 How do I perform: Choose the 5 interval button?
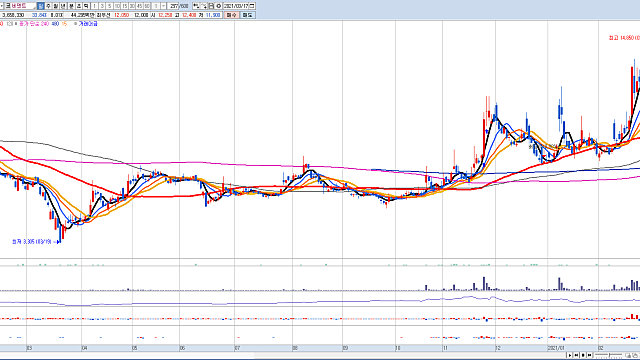(x=109, y=6)
